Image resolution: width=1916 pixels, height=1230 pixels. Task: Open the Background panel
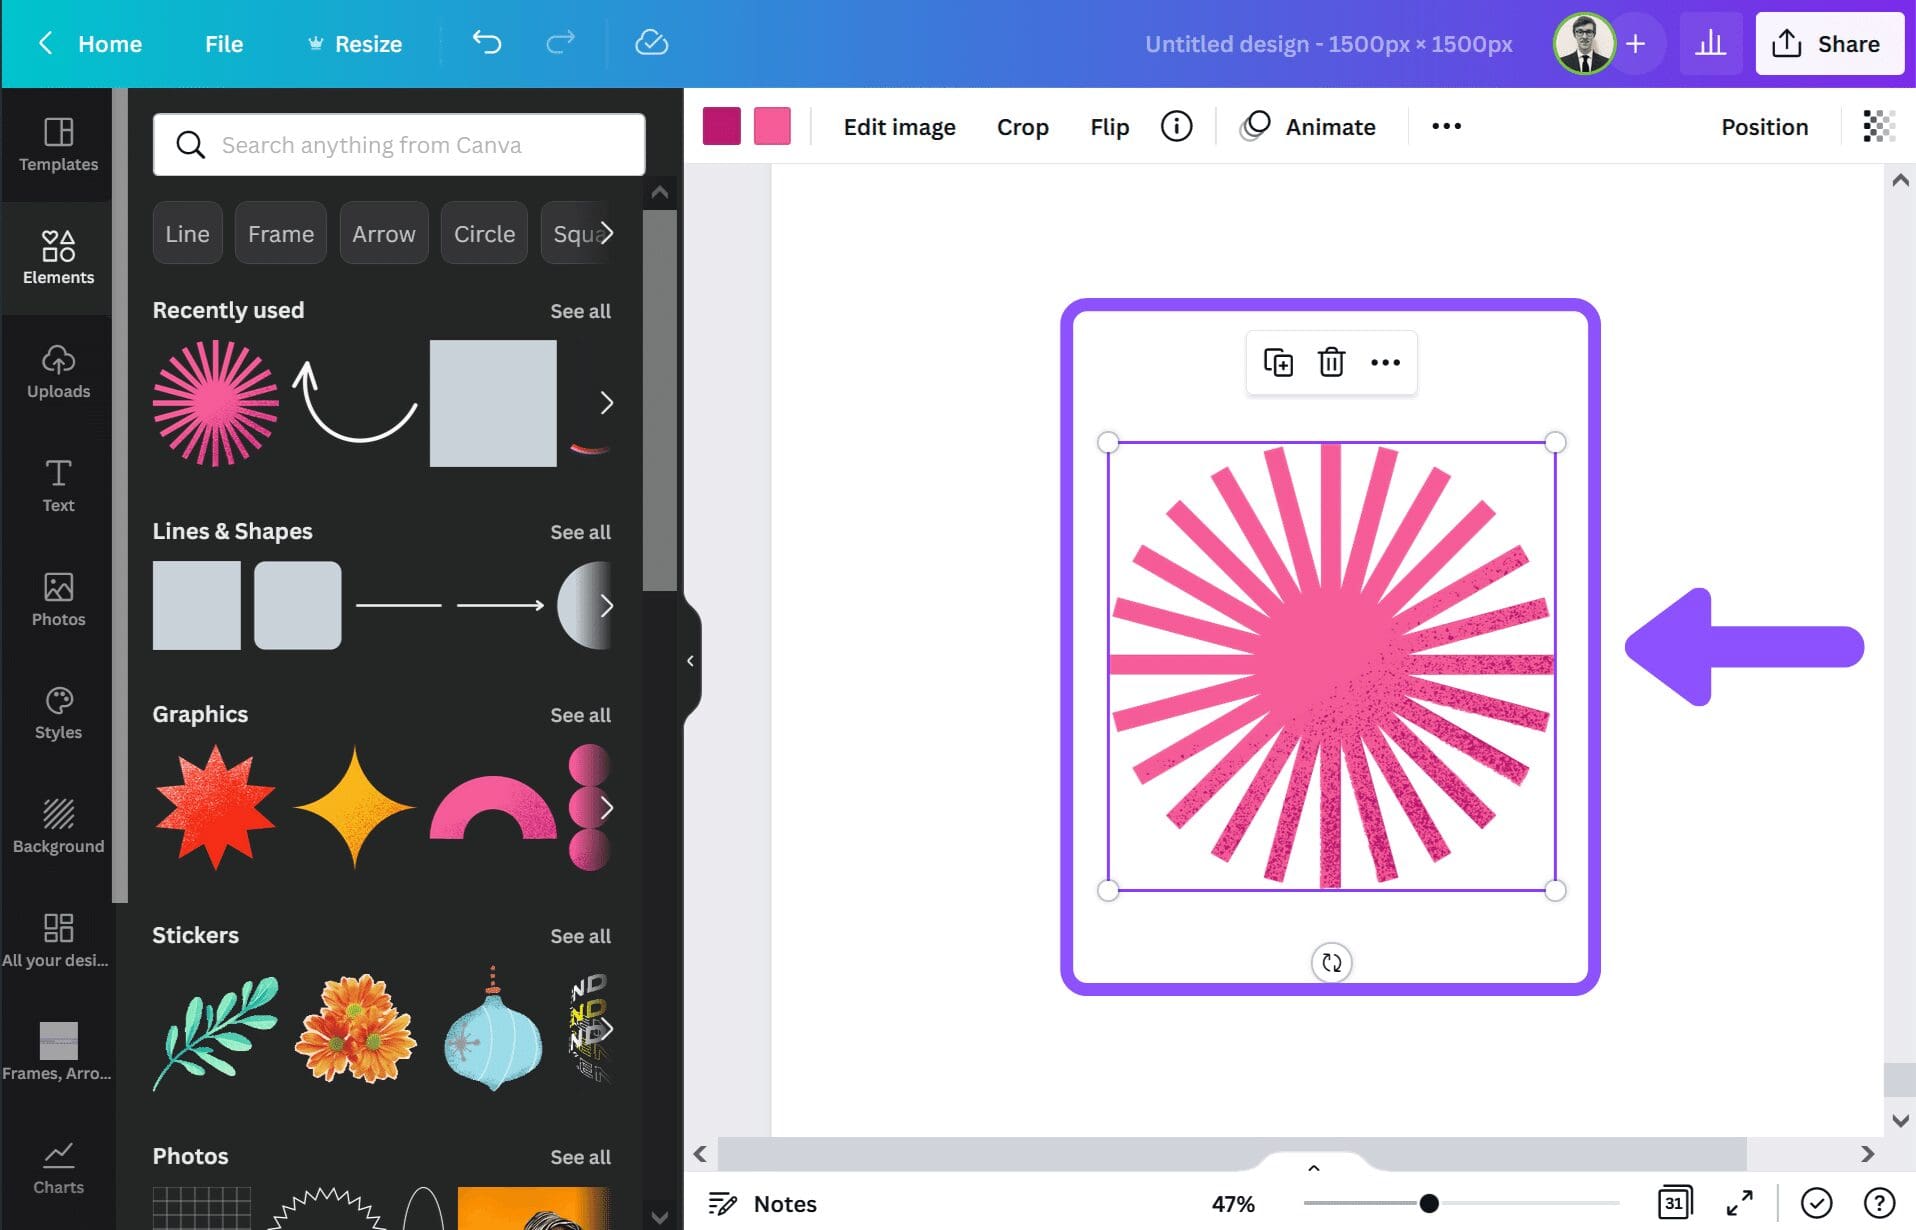coord(57,825)
